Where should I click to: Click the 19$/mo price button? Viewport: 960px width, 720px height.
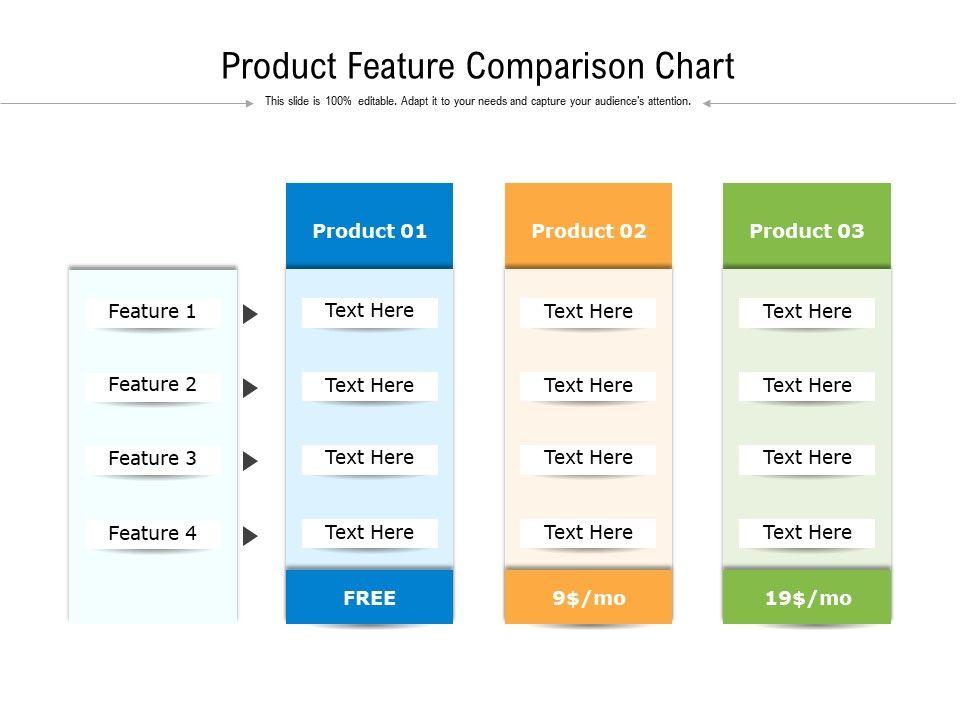[807, 597]
